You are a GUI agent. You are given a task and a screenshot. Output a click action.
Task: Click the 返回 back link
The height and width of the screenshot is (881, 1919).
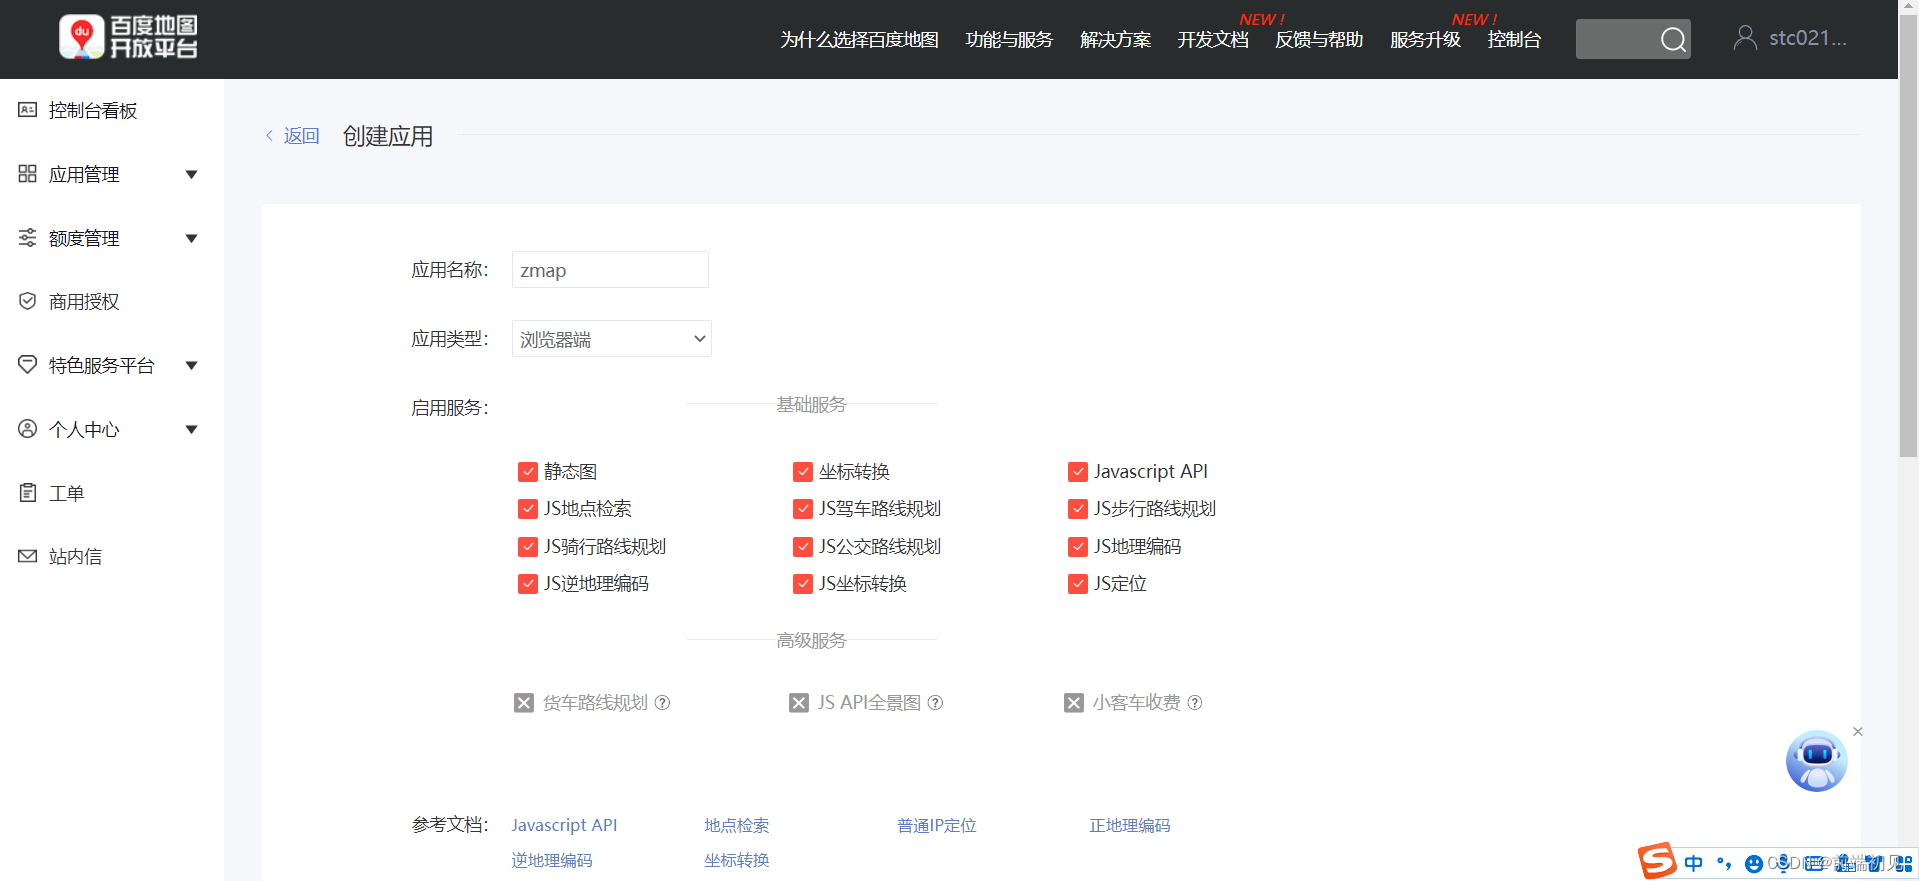coord(300,136)
